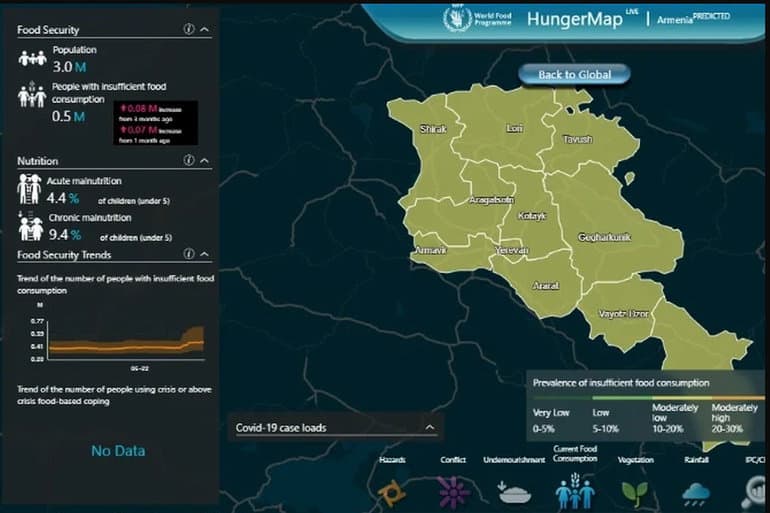
Task: Click the Back to Global button
Action: pyautogui.click(x=575, y=74)
